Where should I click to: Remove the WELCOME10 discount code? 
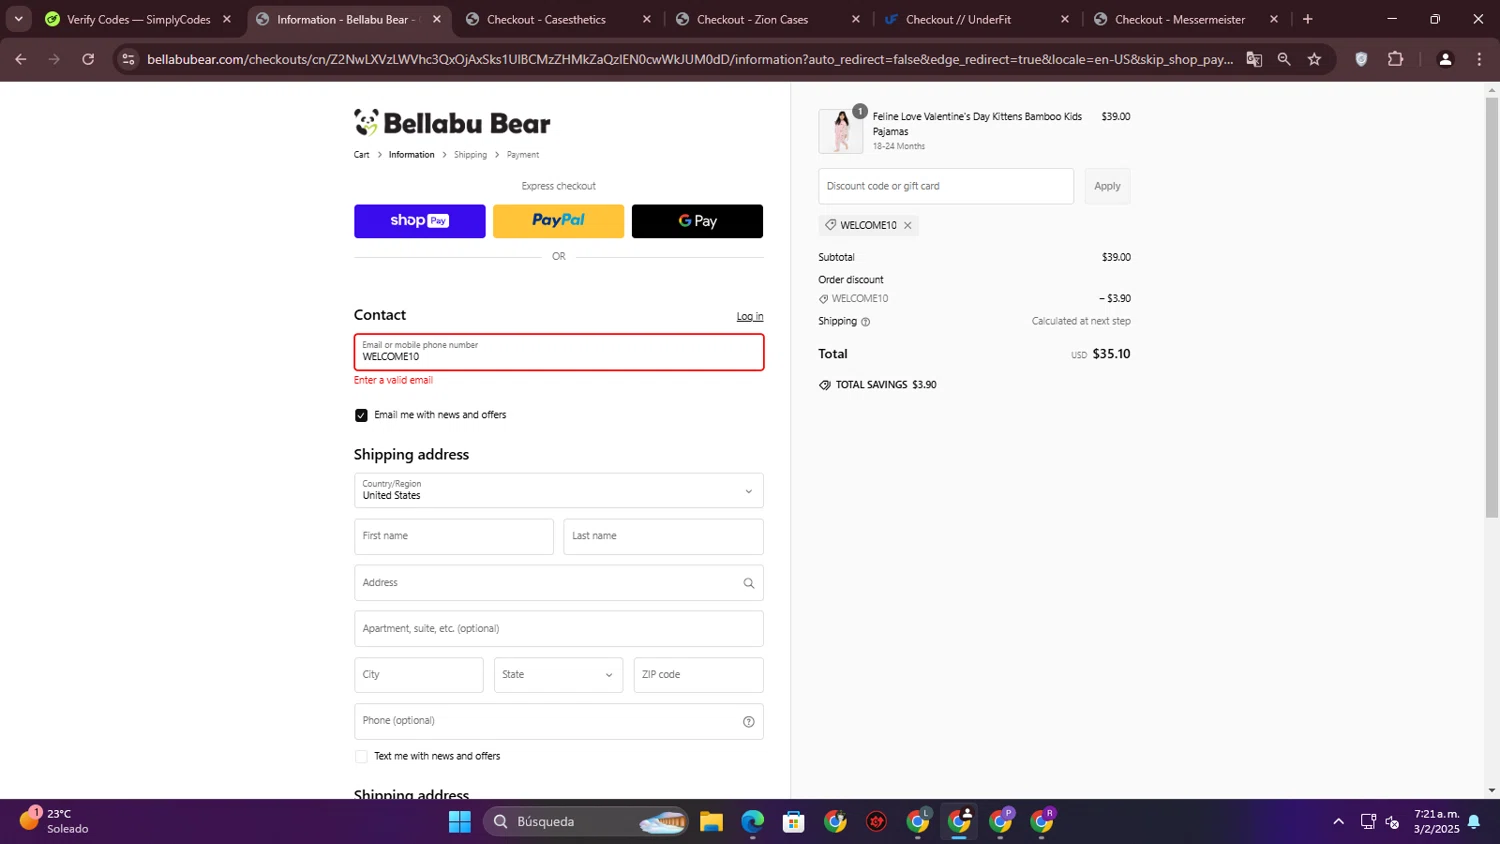908,225
